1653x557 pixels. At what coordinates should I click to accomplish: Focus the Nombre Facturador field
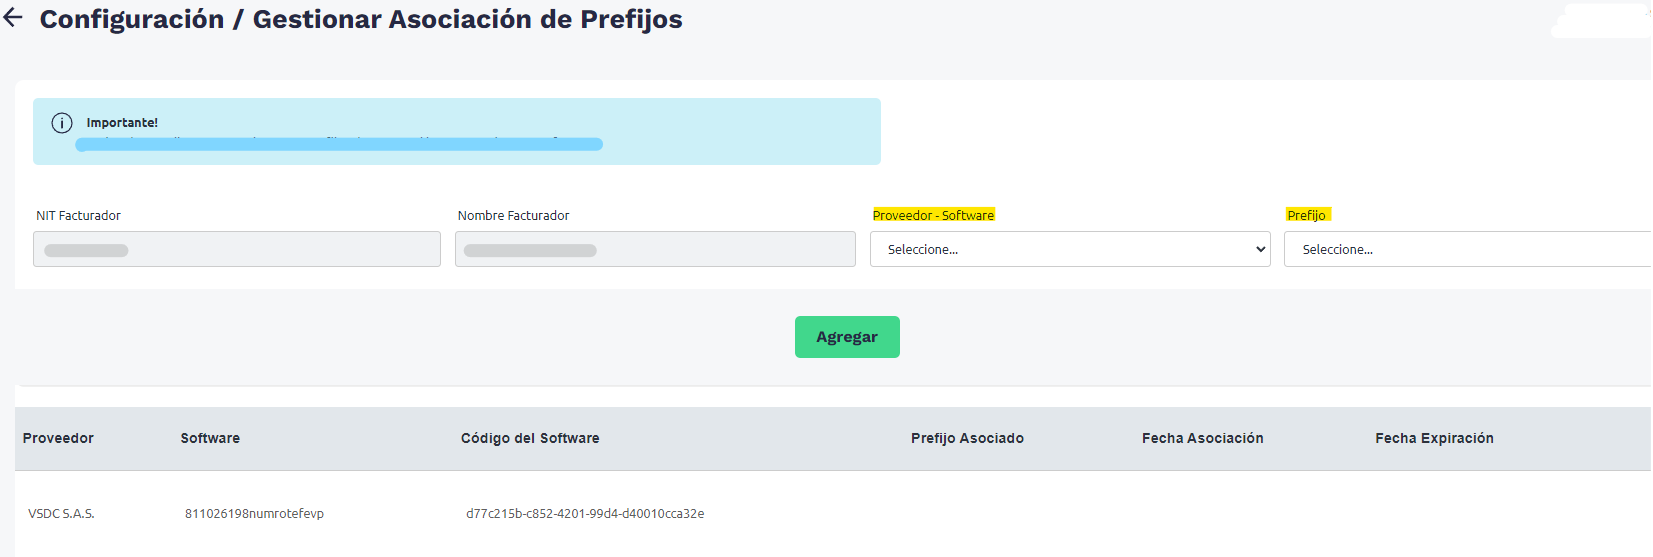pos(655,249)
